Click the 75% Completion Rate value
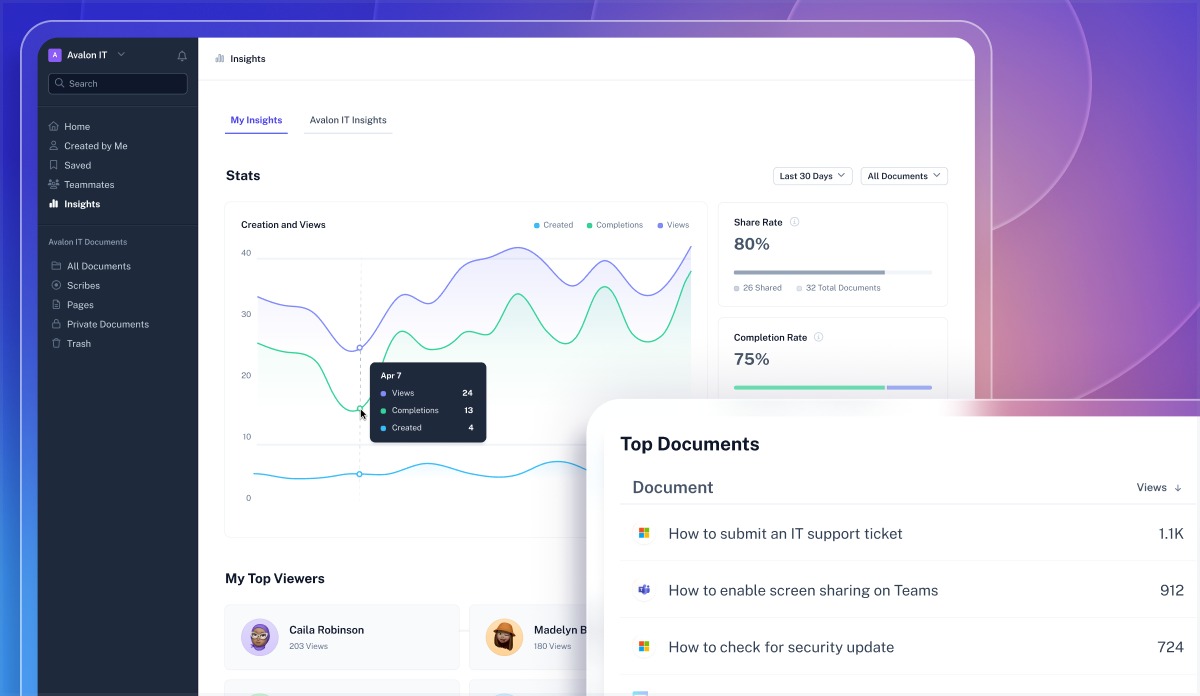 pyautogui.click(x=752, y=359)
